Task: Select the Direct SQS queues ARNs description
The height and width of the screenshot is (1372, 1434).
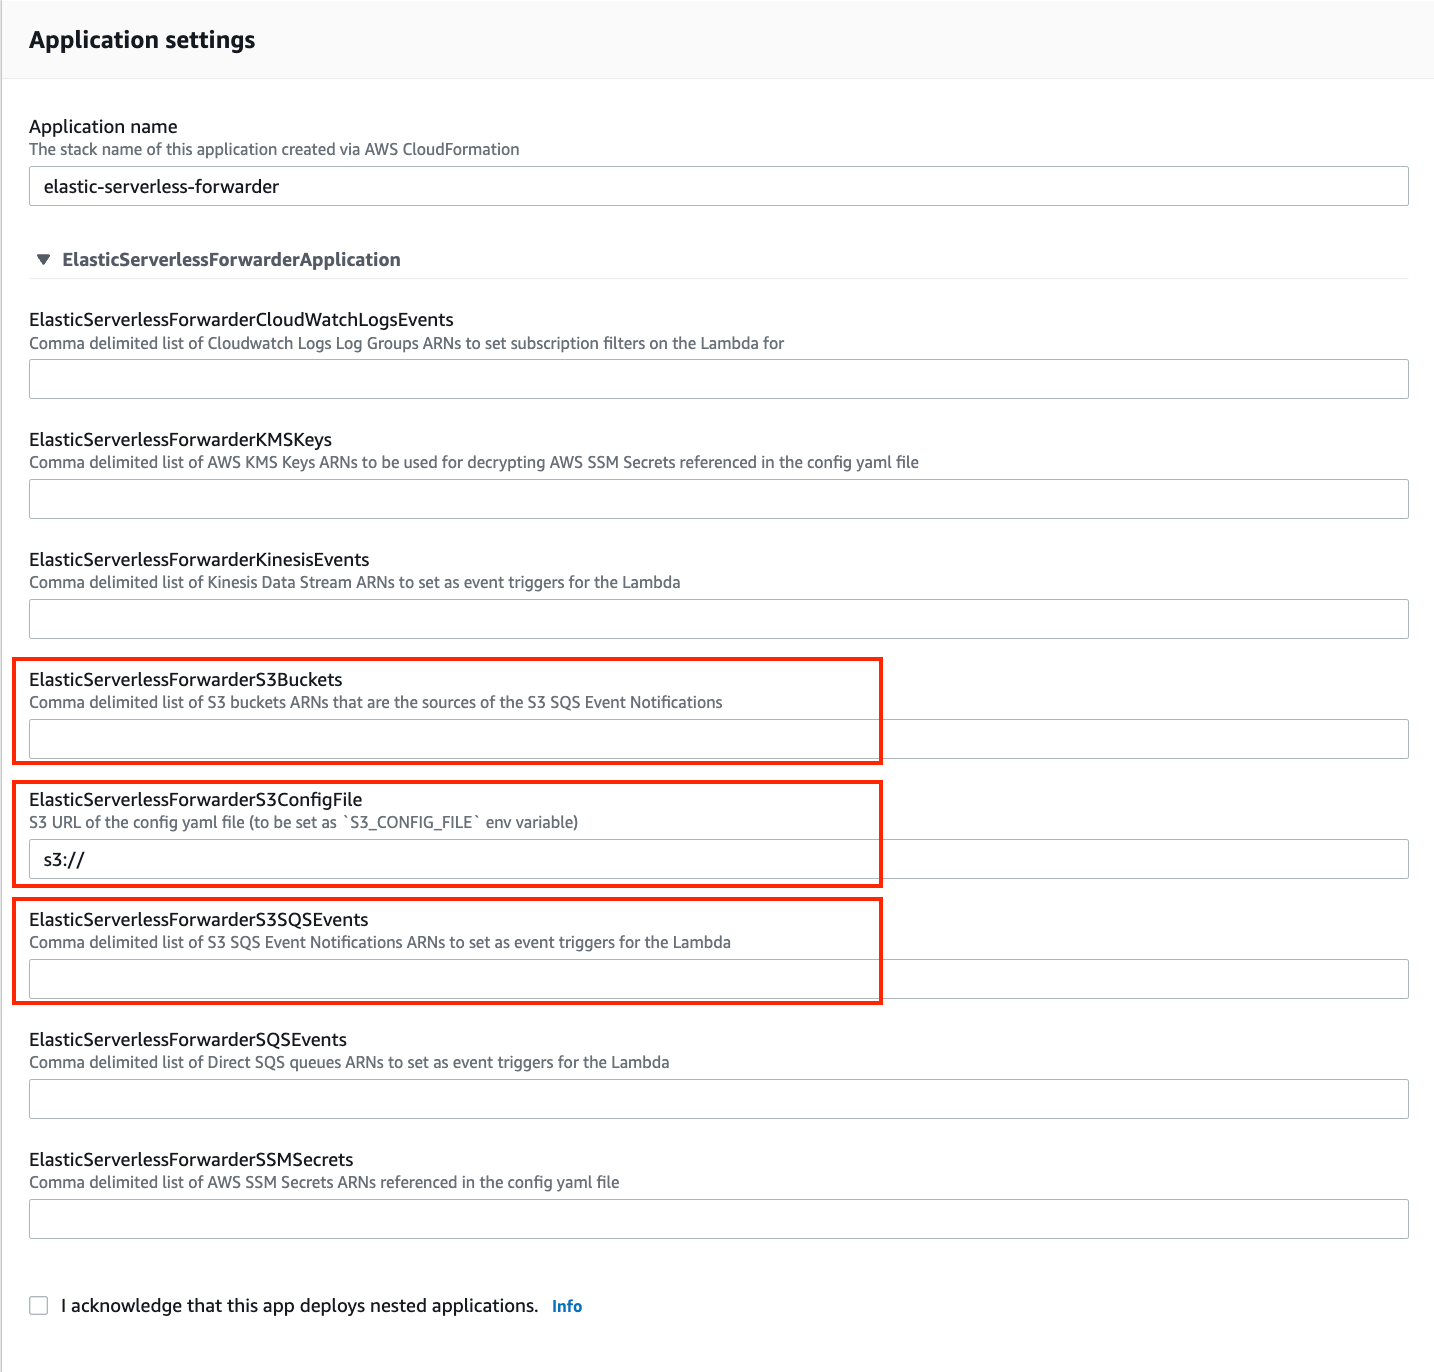Action: pos(349,1062)
